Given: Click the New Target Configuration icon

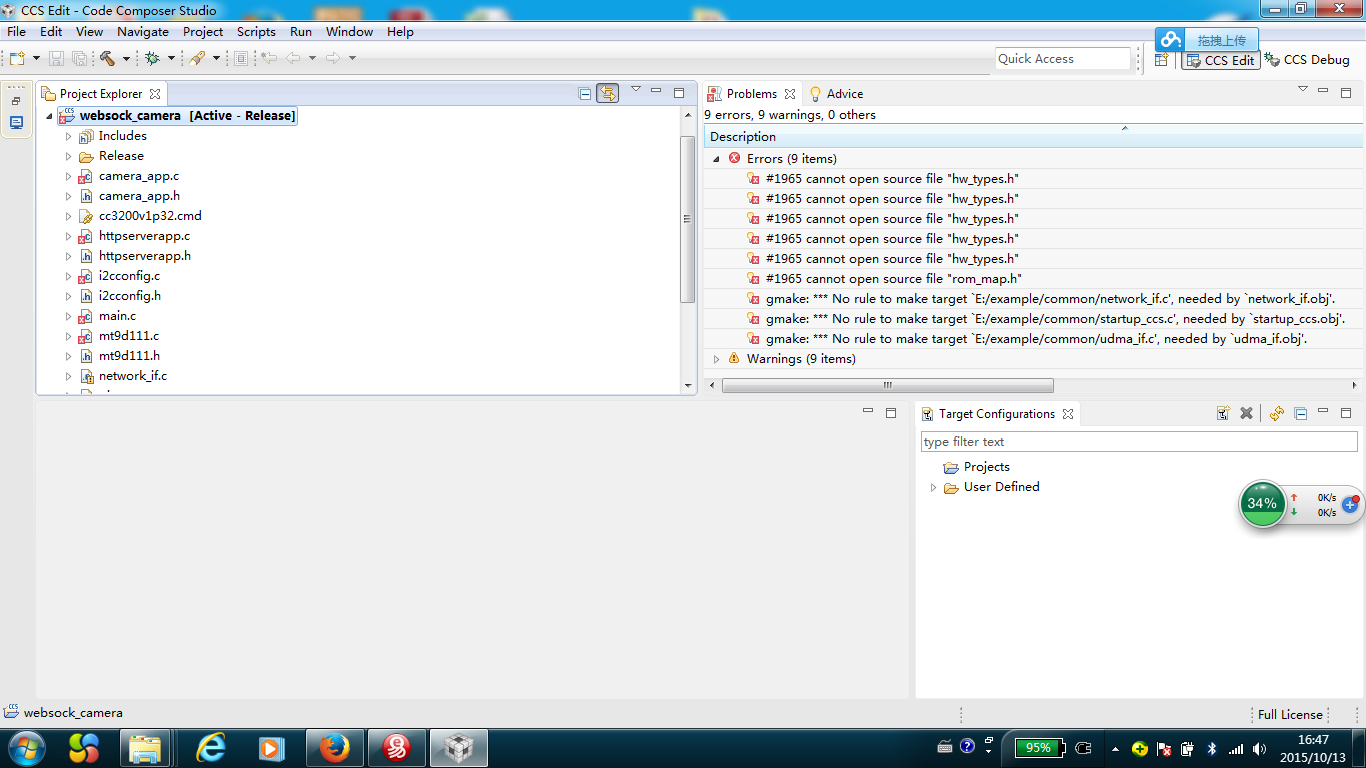Looking at the screenshot, I should pyautogui.click(x=1223, y=413).
